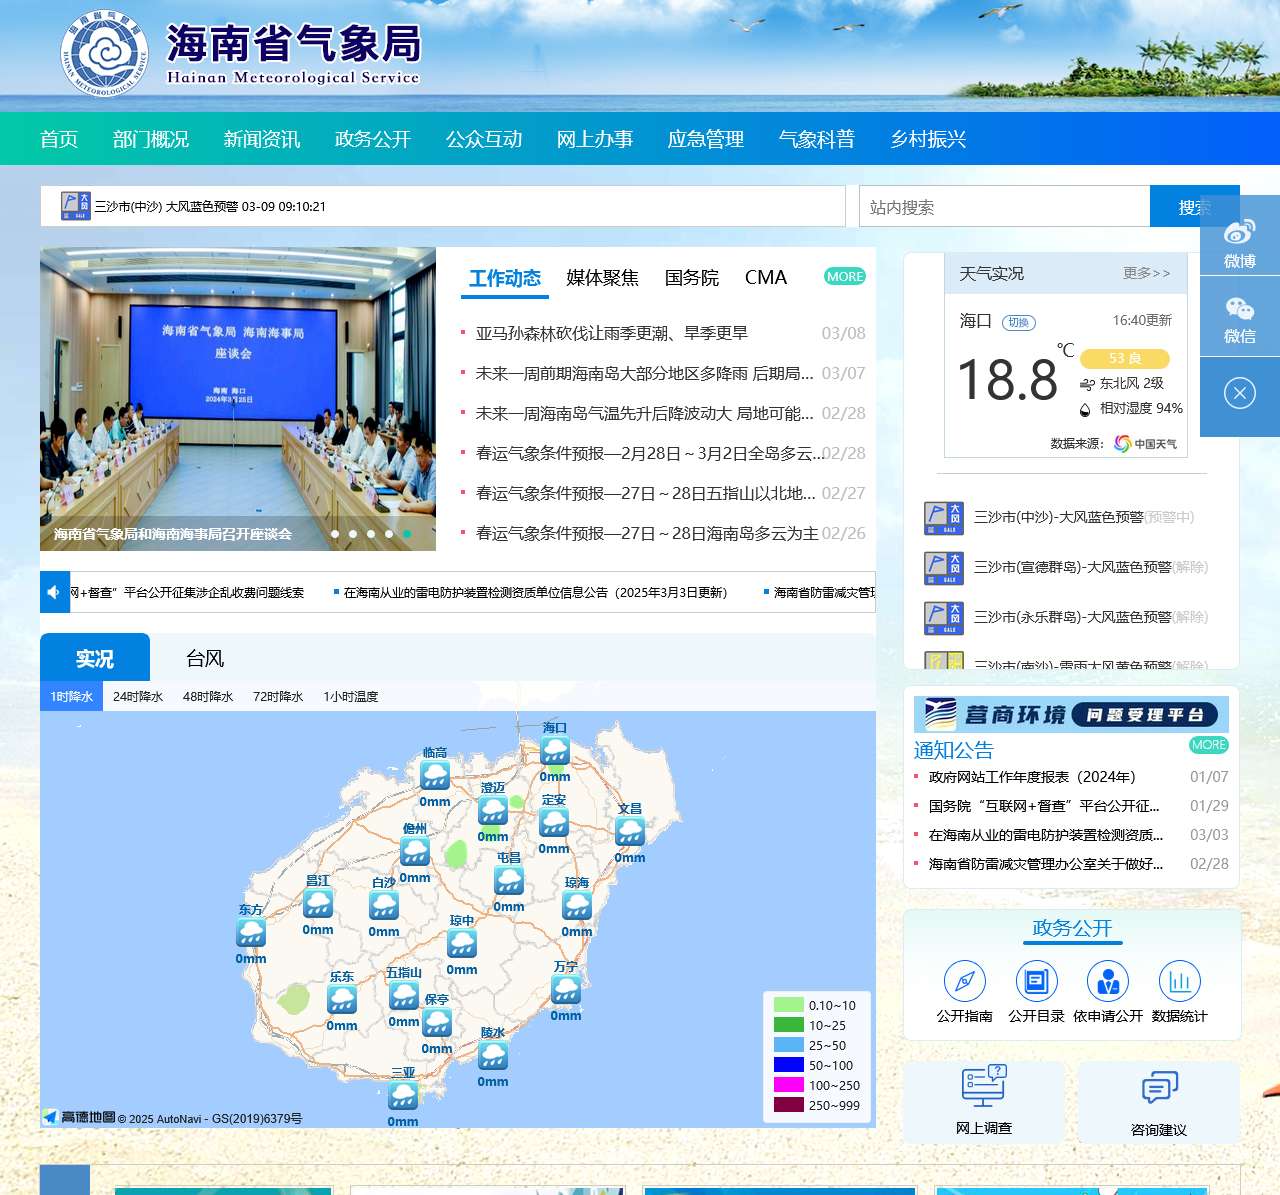Click the 永乐群岛 wind warning icon
This screenshot has width=1280, height=1195.
(944, 618)
